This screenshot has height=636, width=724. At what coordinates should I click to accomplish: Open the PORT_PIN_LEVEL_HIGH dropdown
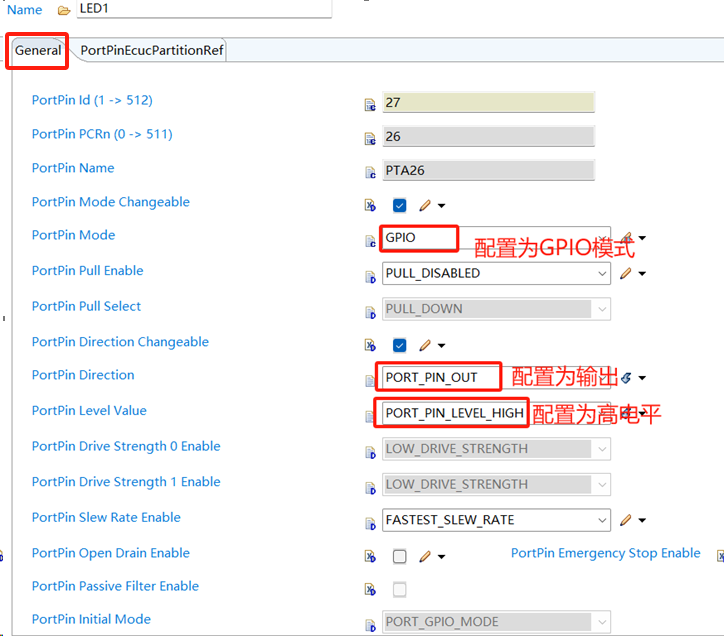point(496,413)
